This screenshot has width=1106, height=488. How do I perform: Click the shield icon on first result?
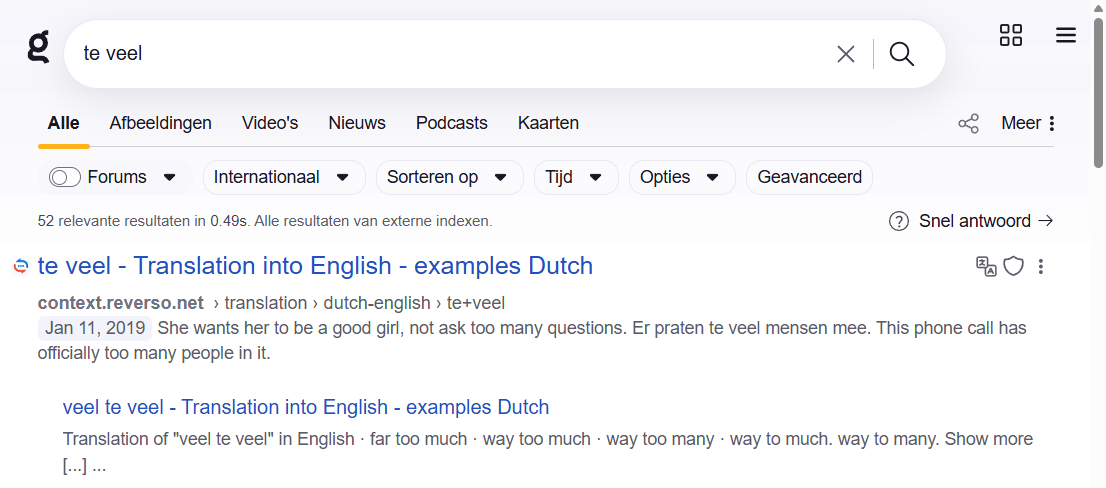coord(1014,266)
